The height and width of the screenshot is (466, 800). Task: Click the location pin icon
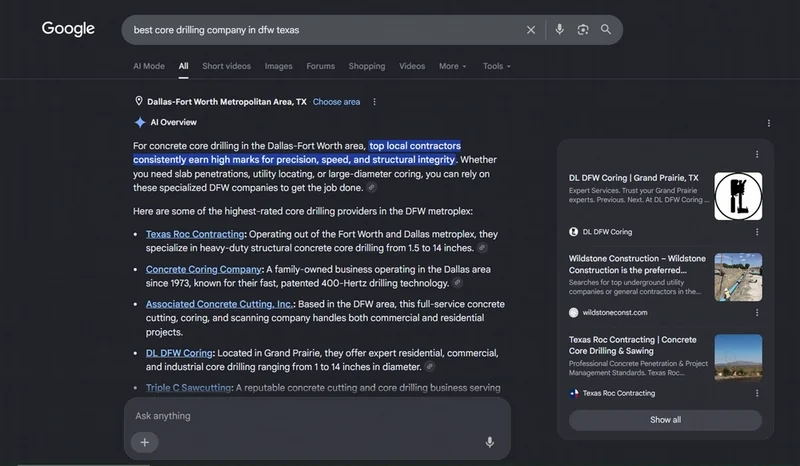tap(138, 101)
